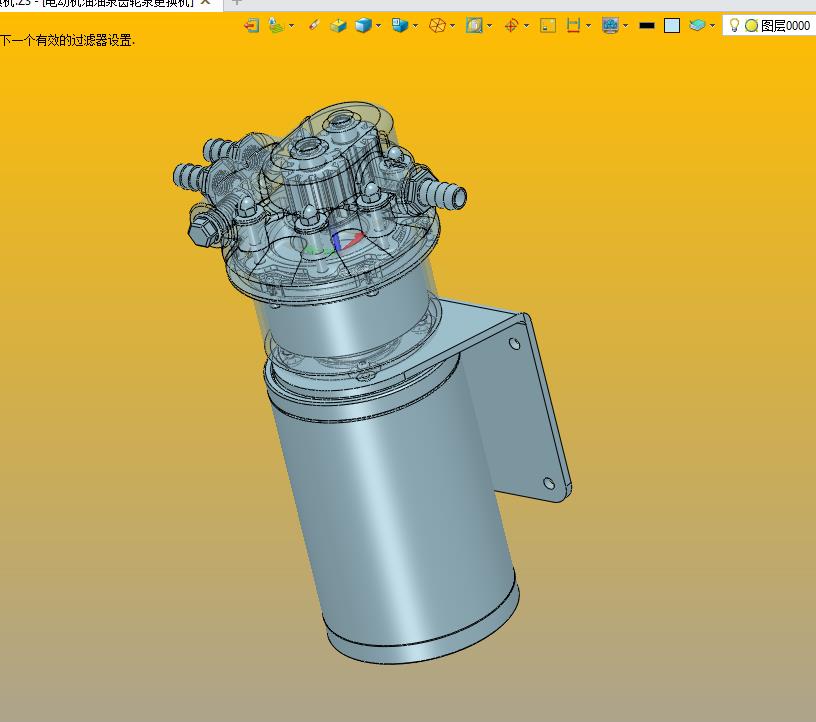The width and height of the screenshot is (816, 722).
Task: Click the orange square frame icon
Action: point(548,25)
